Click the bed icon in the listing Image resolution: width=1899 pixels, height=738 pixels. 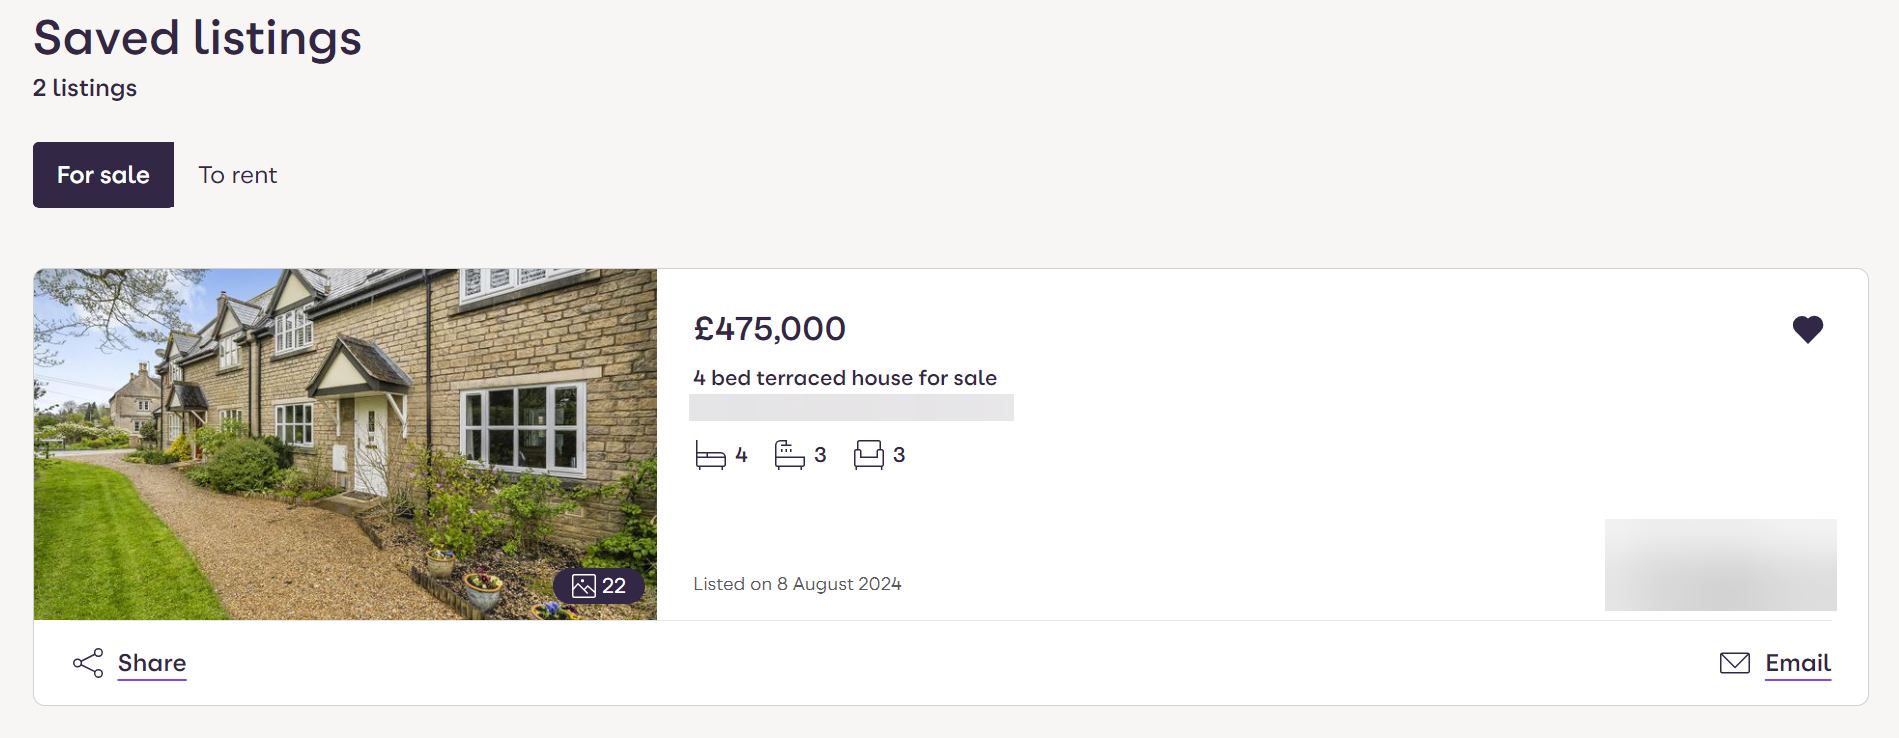[710, 455]
